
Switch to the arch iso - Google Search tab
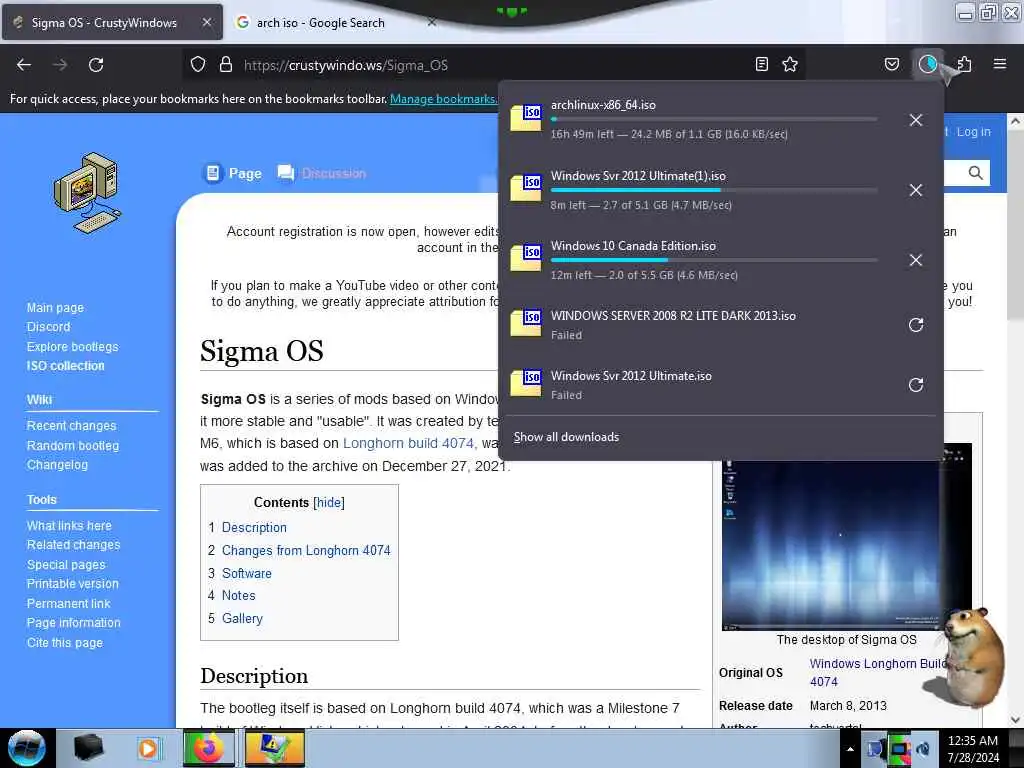[x=320, y=23]
